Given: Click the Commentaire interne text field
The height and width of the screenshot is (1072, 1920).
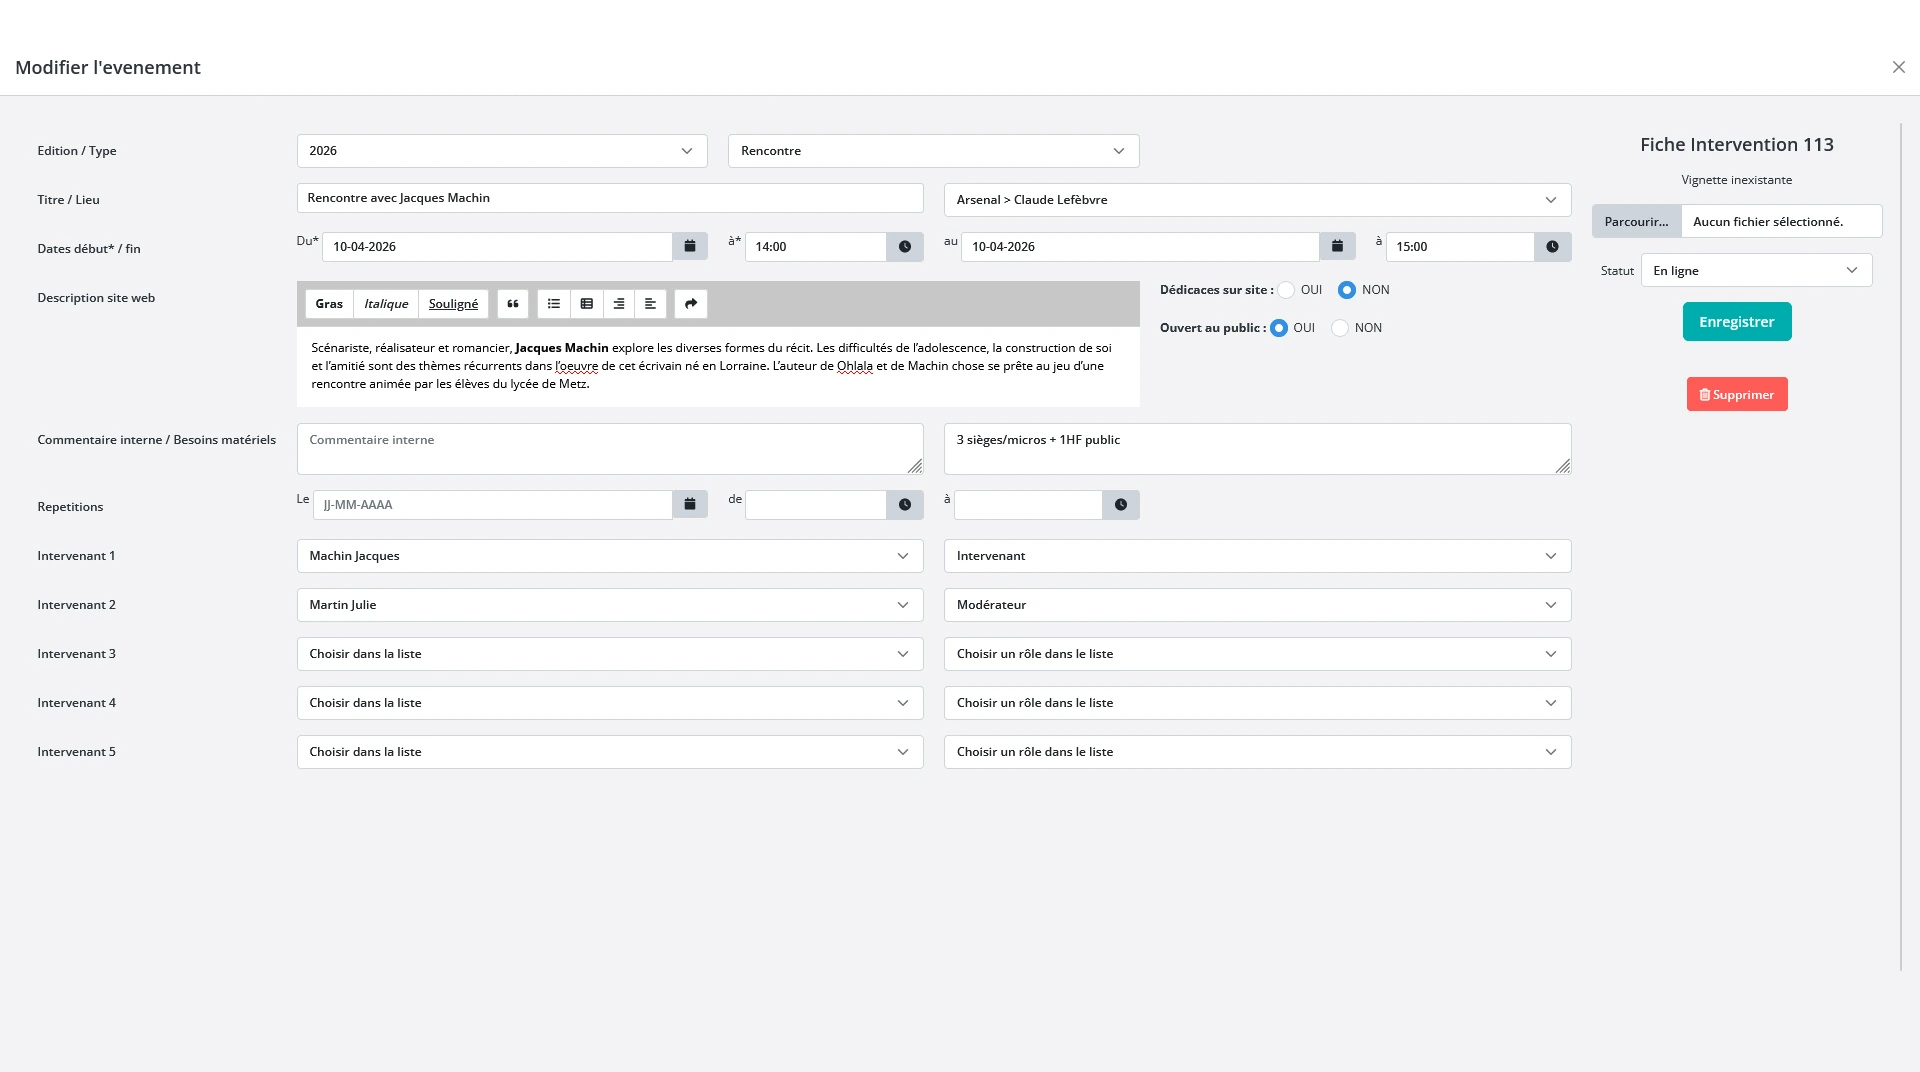Looking at the screenshot, I should tap(609, 449).
